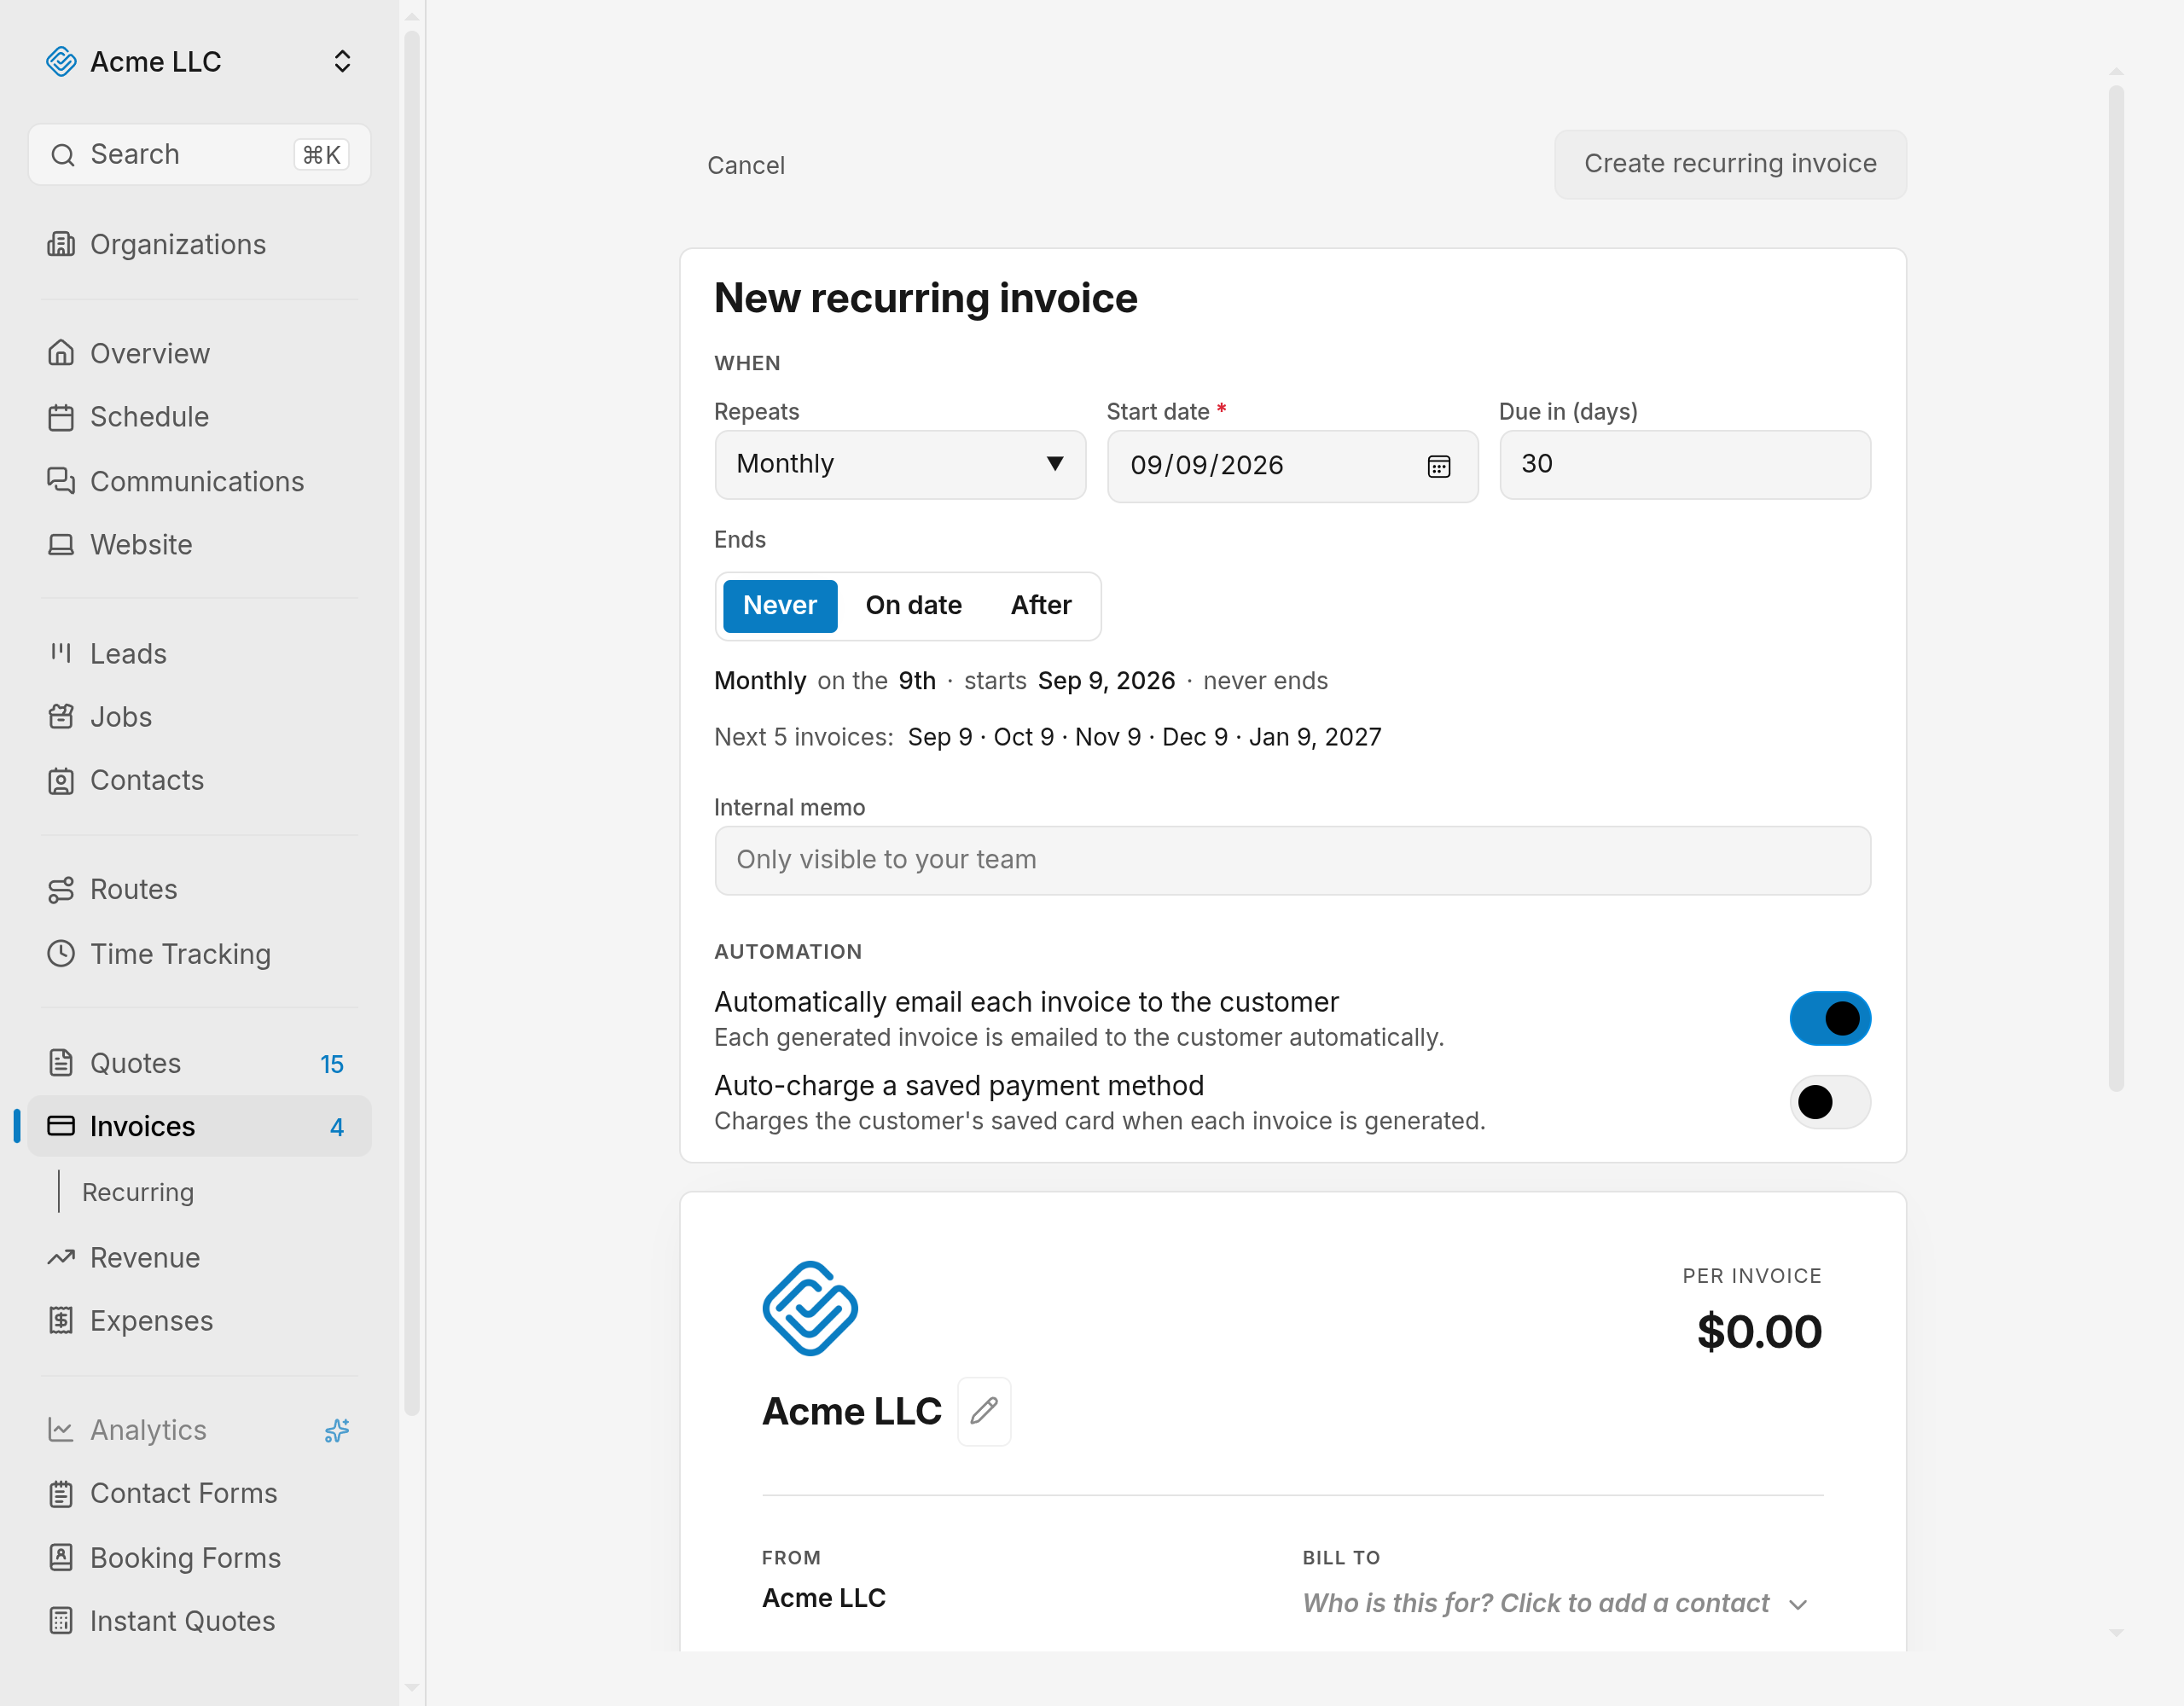
Task: Click the Expenses receipt icon
Action: (x=61, y=1321)
